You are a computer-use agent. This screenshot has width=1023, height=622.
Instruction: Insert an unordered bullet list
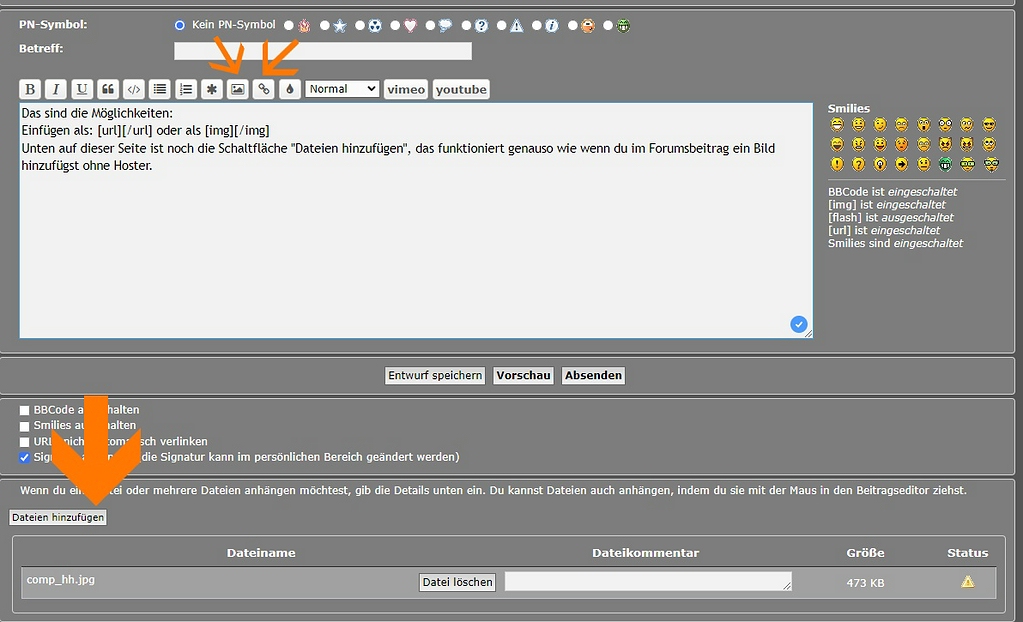160,89
